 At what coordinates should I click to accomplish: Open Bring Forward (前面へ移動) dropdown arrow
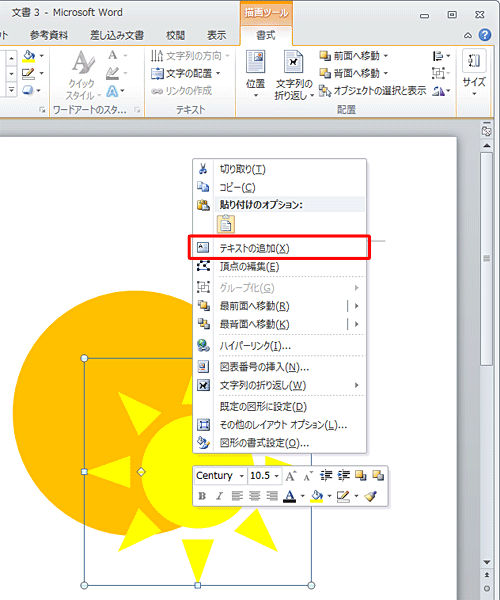point(386,56)
